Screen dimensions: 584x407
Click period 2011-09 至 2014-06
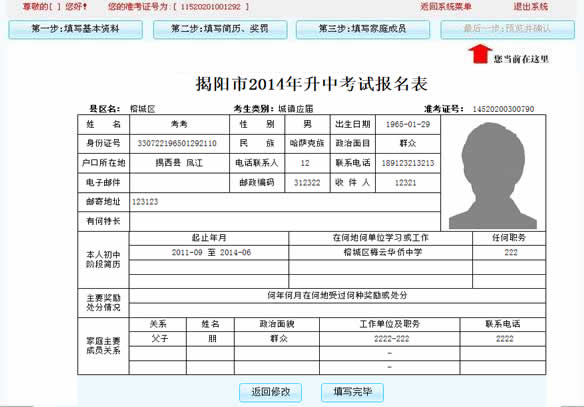coord(211,252)
